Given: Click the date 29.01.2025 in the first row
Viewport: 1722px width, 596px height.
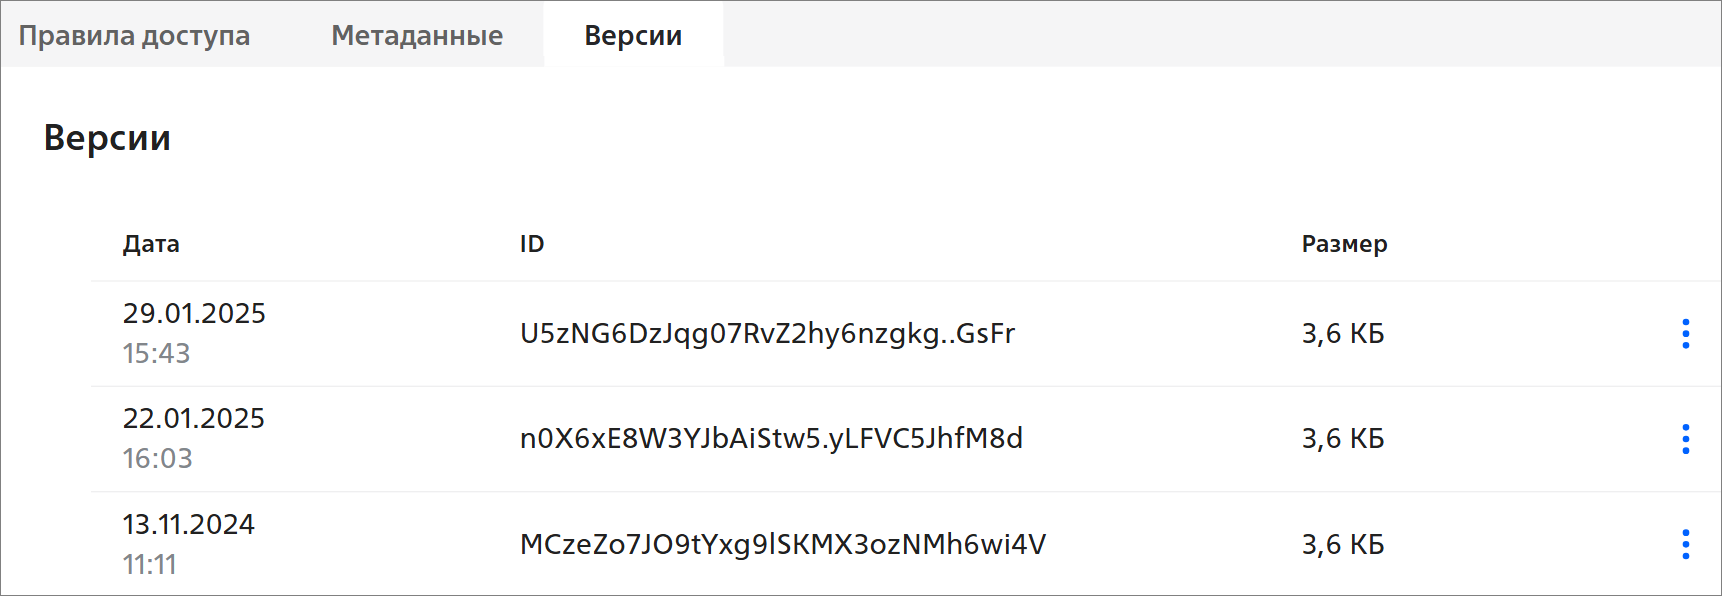Looking at the screenshot, I should coord(194,314).
